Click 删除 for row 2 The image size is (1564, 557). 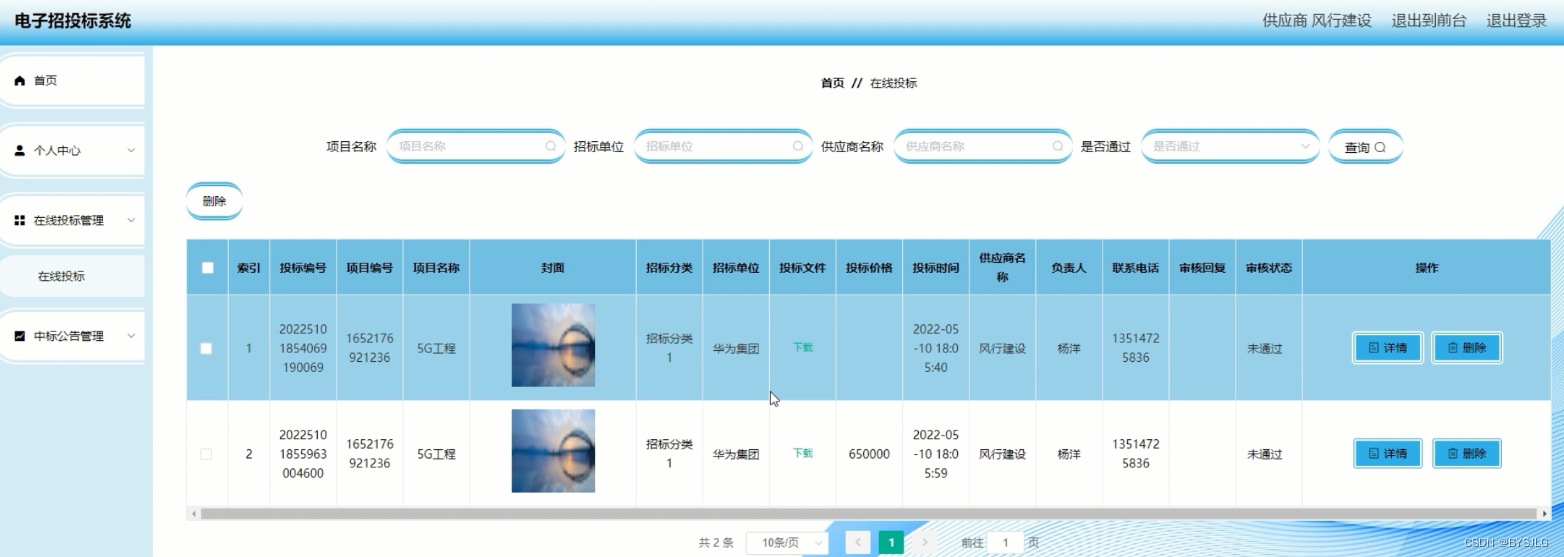pyautogui.click(x=1467, y=453)
